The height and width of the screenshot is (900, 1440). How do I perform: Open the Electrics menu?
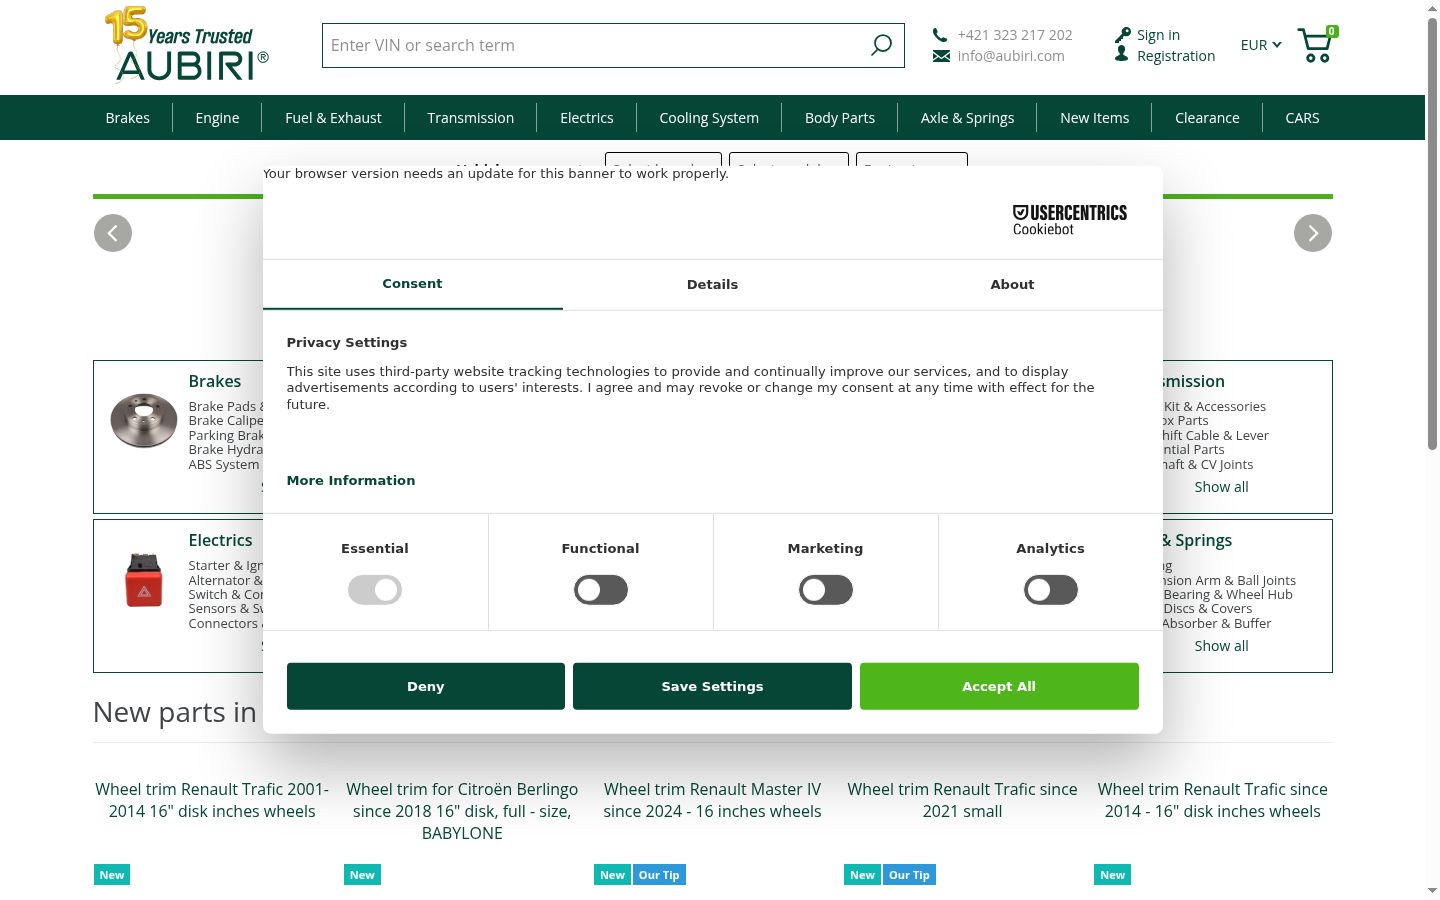587,118
